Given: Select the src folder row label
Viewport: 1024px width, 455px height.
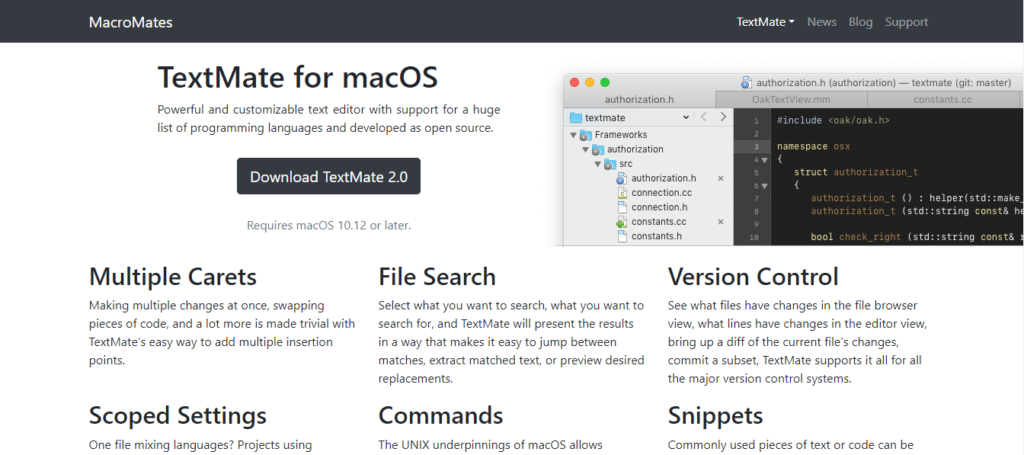Looking at the screenshot, I should (626, 164).
